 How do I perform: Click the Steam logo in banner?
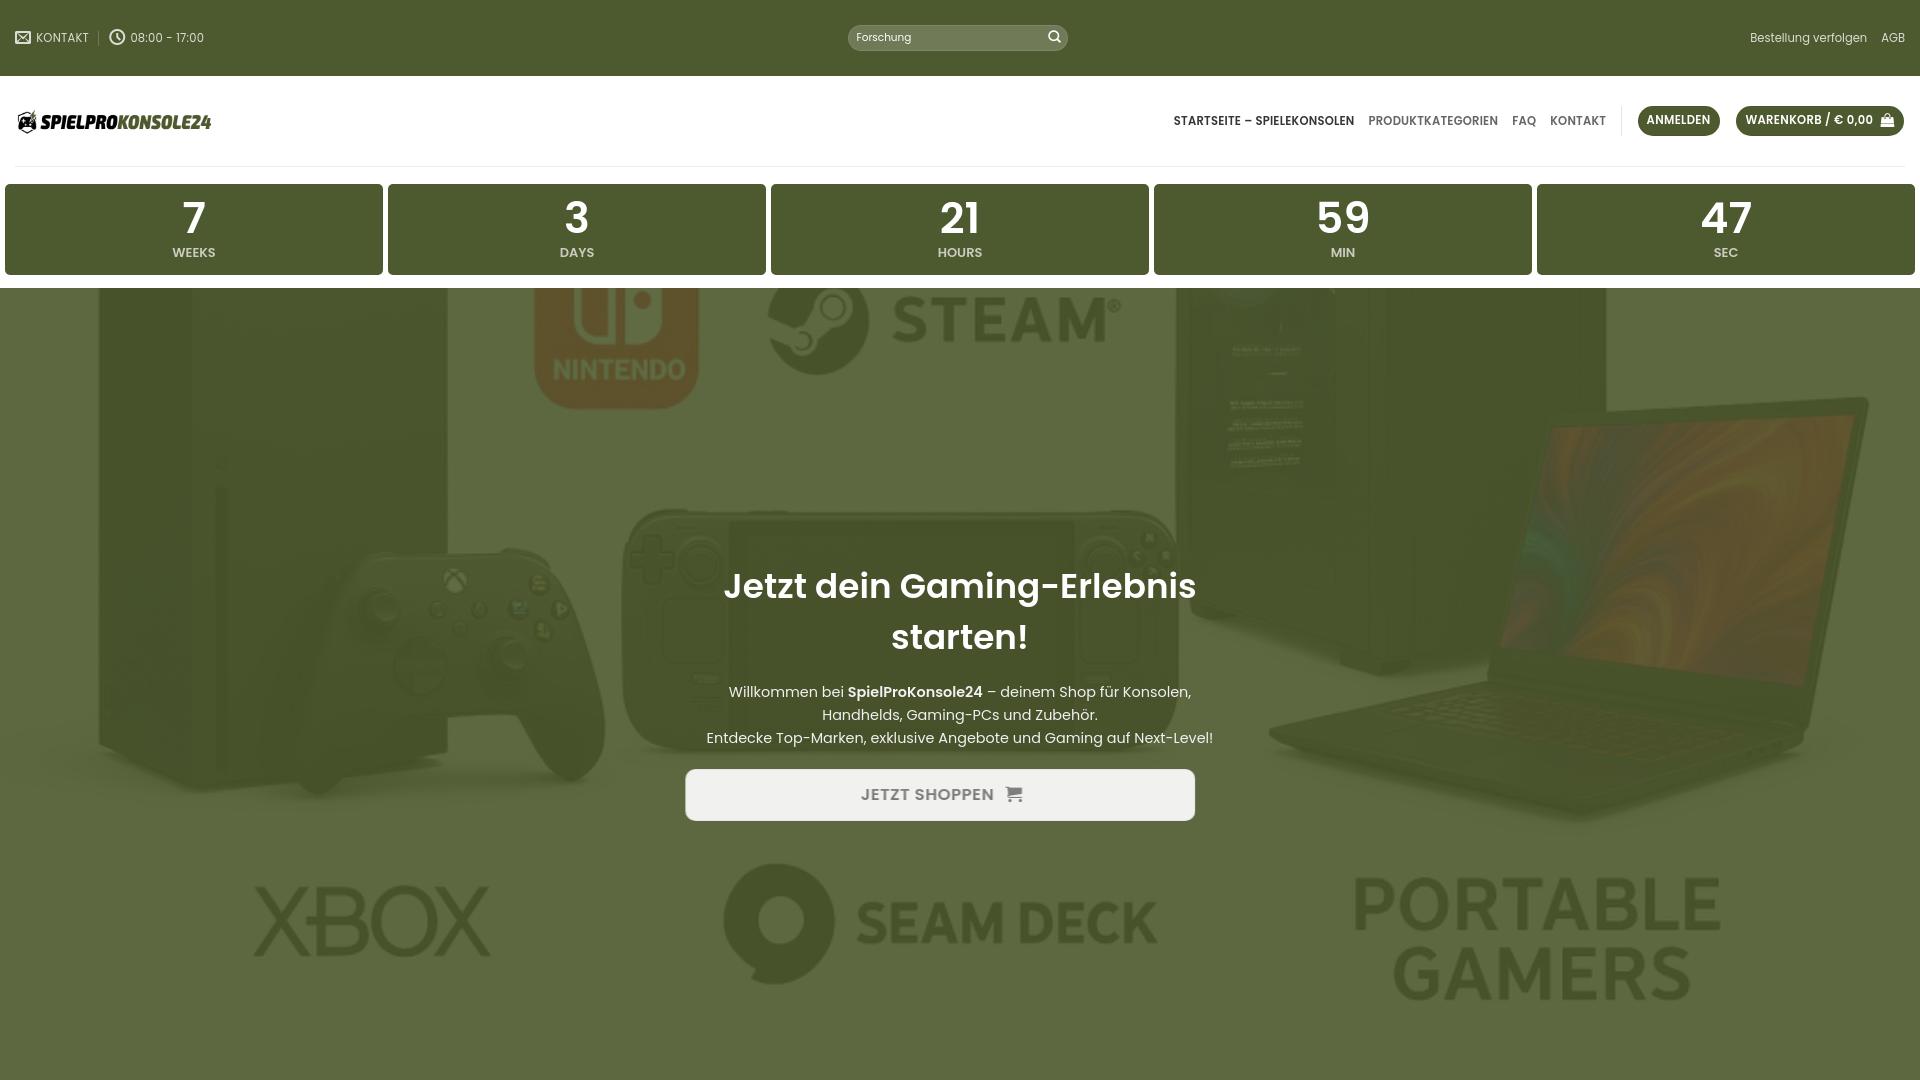(943, 322)
